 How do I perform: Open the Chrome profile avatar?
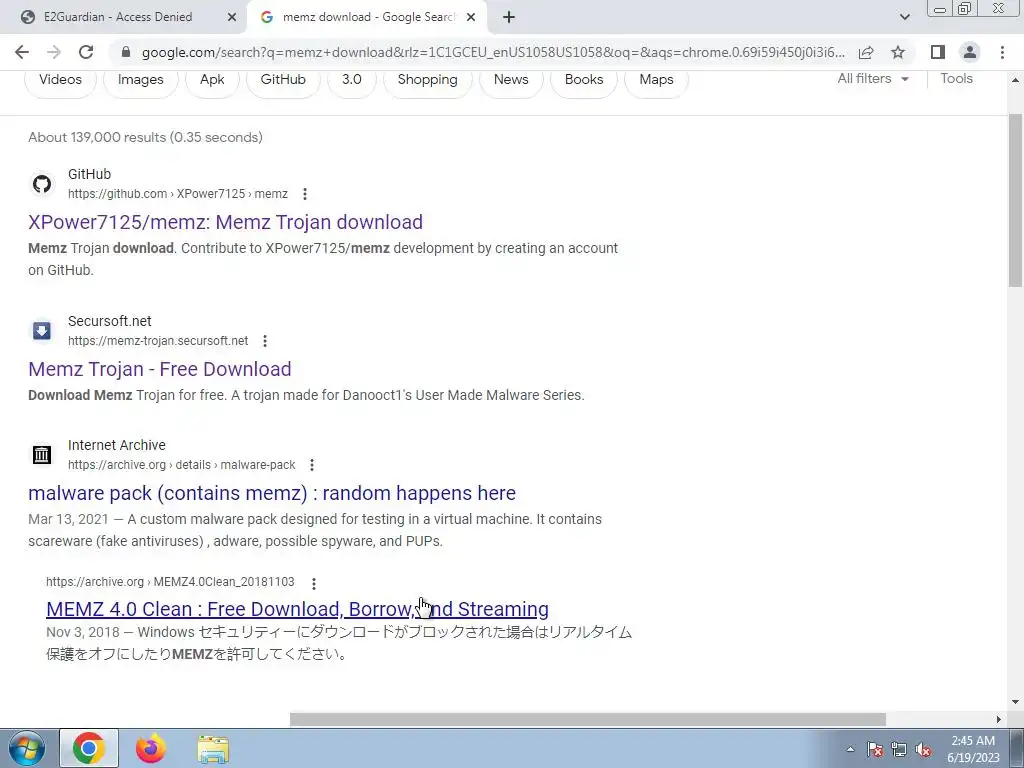(x=970, y=52)
